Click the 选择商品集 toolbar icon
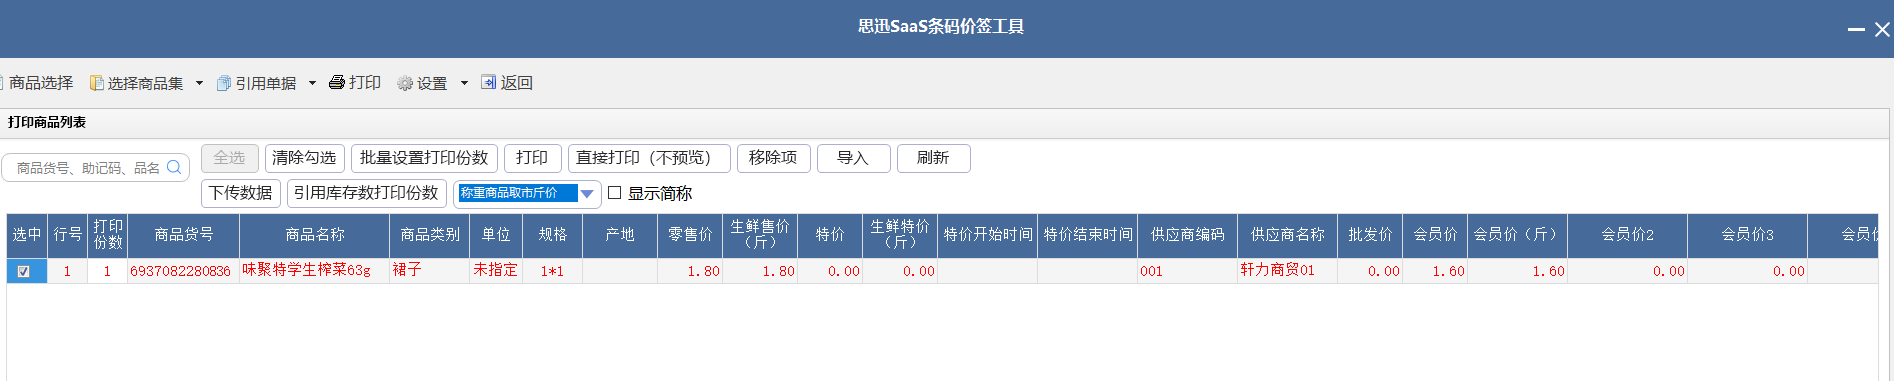This screenshot has width=1894, height=381. click(96, 83)
